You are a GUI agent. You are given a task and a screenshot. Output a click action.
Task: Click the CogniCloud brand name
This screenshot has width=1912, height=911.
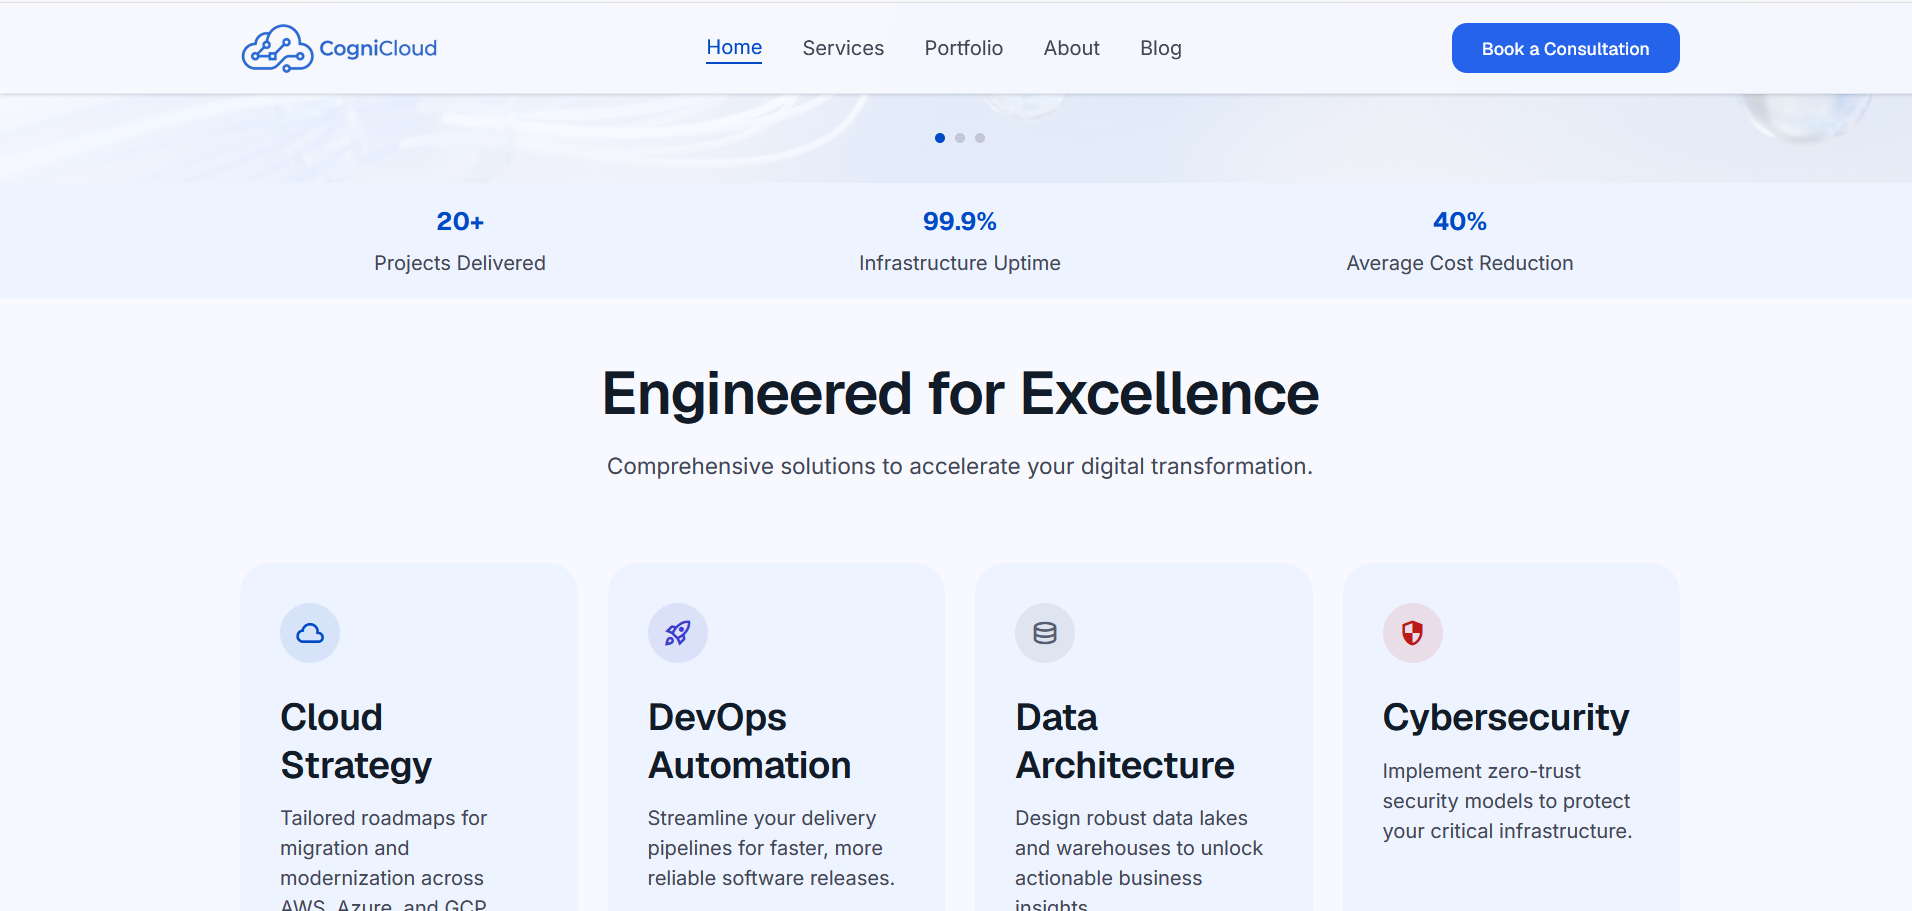[x=378, y=48]
